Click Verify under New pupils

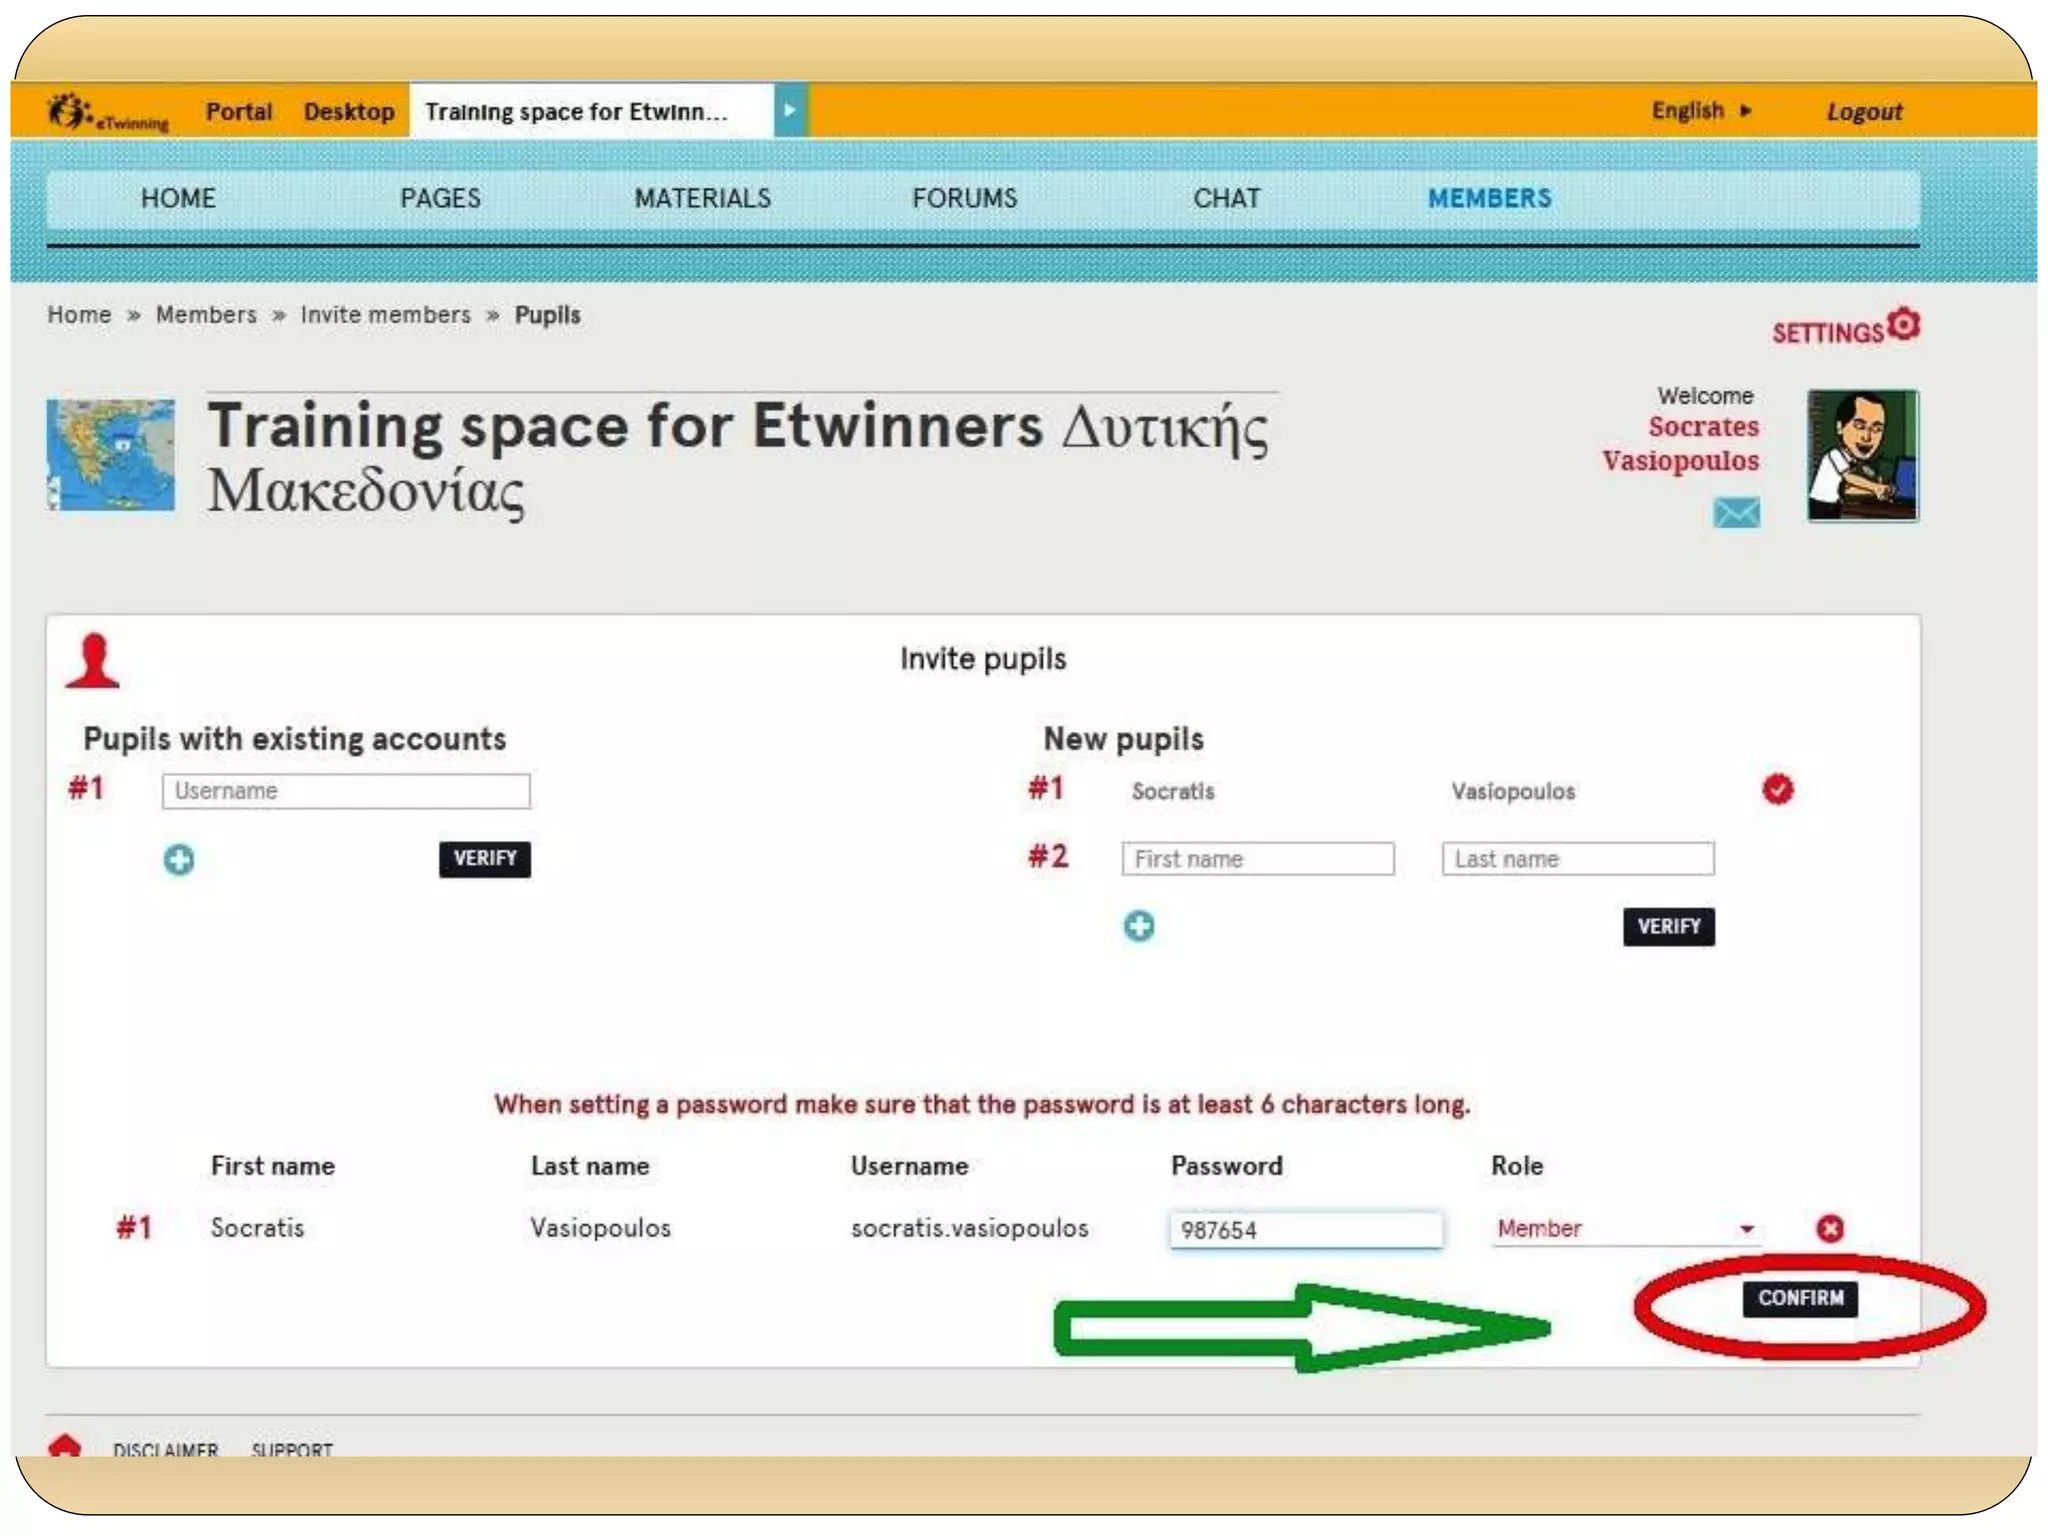pos(1668,926)
